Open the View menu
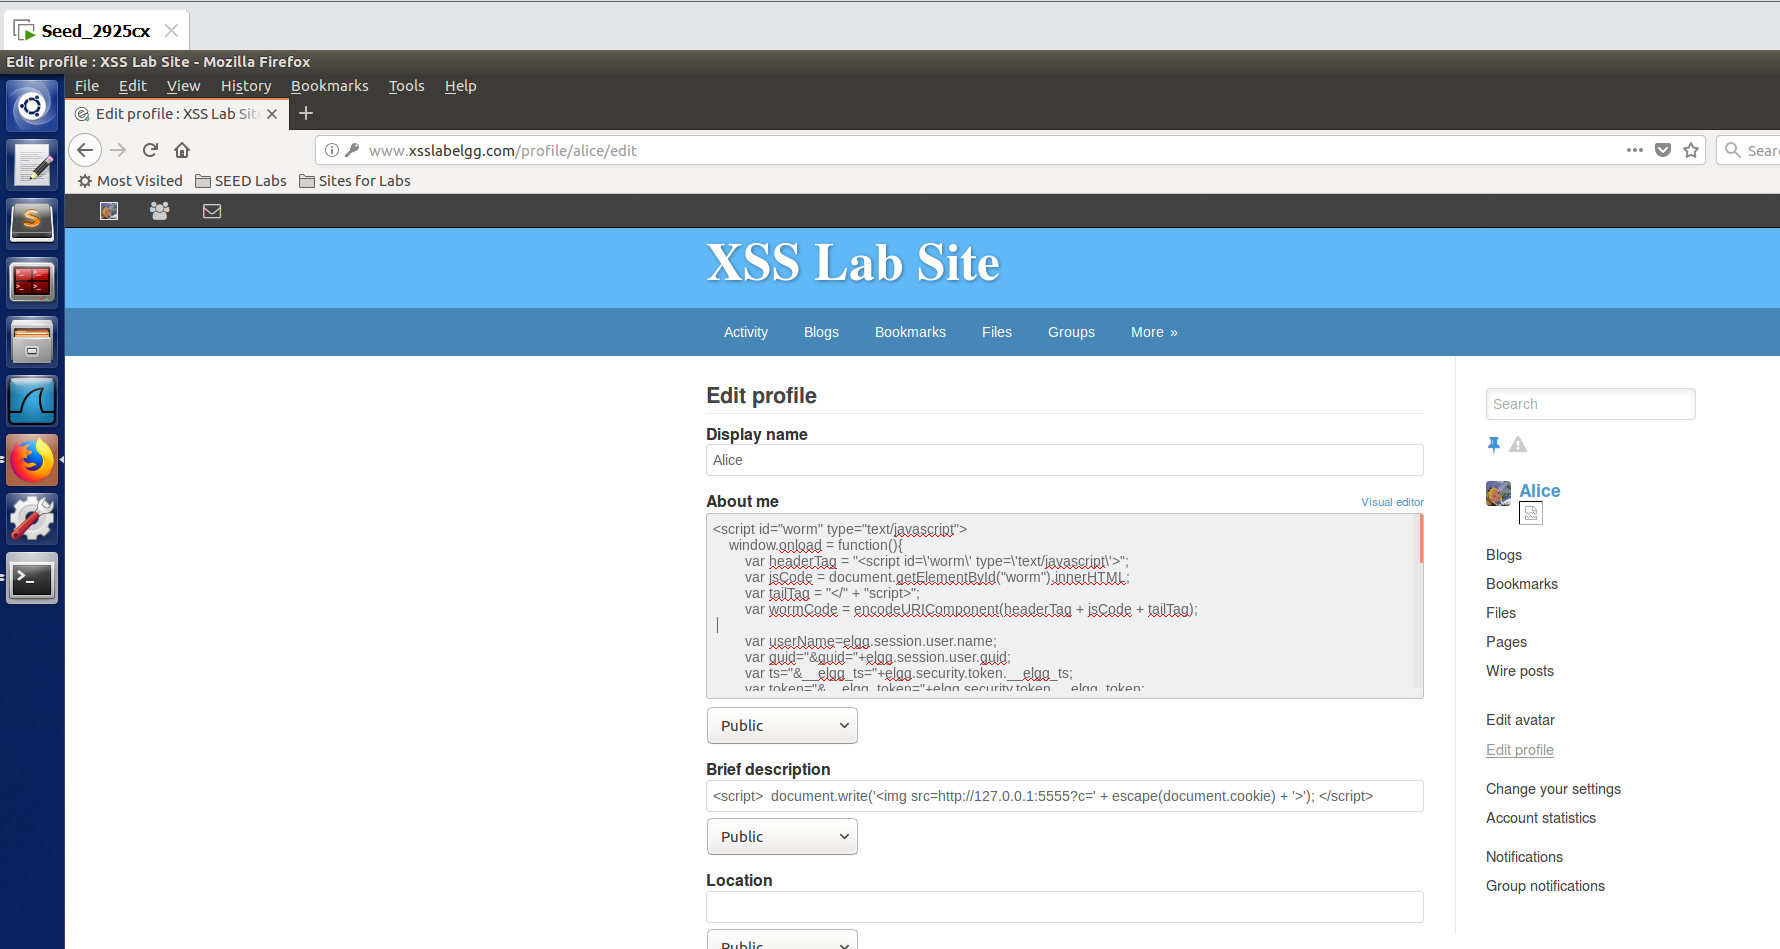1780x949 pixels. (183, 86)
